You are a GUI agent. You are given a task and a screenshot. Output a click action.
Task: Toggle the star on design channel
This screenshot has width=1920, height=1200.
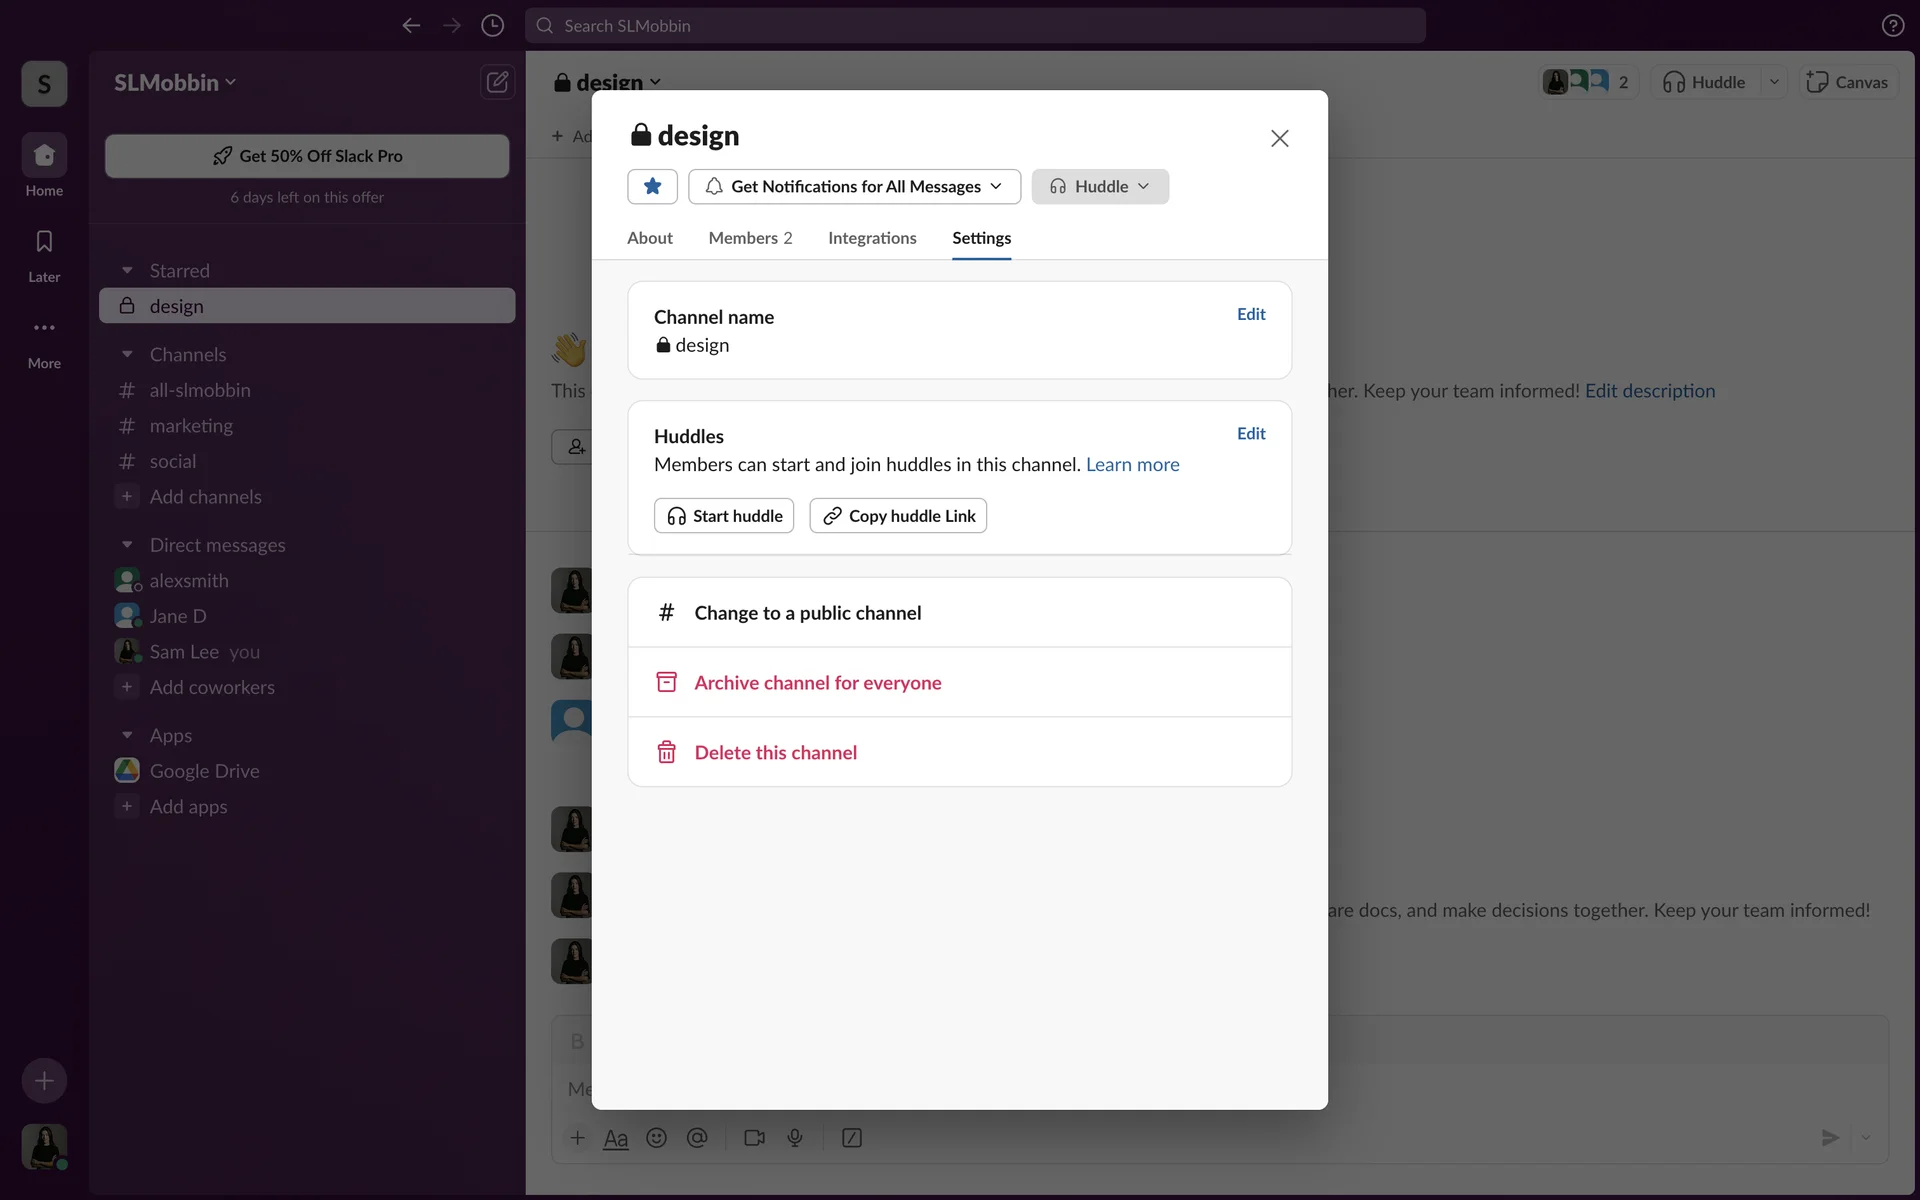[x=652, y=186]
